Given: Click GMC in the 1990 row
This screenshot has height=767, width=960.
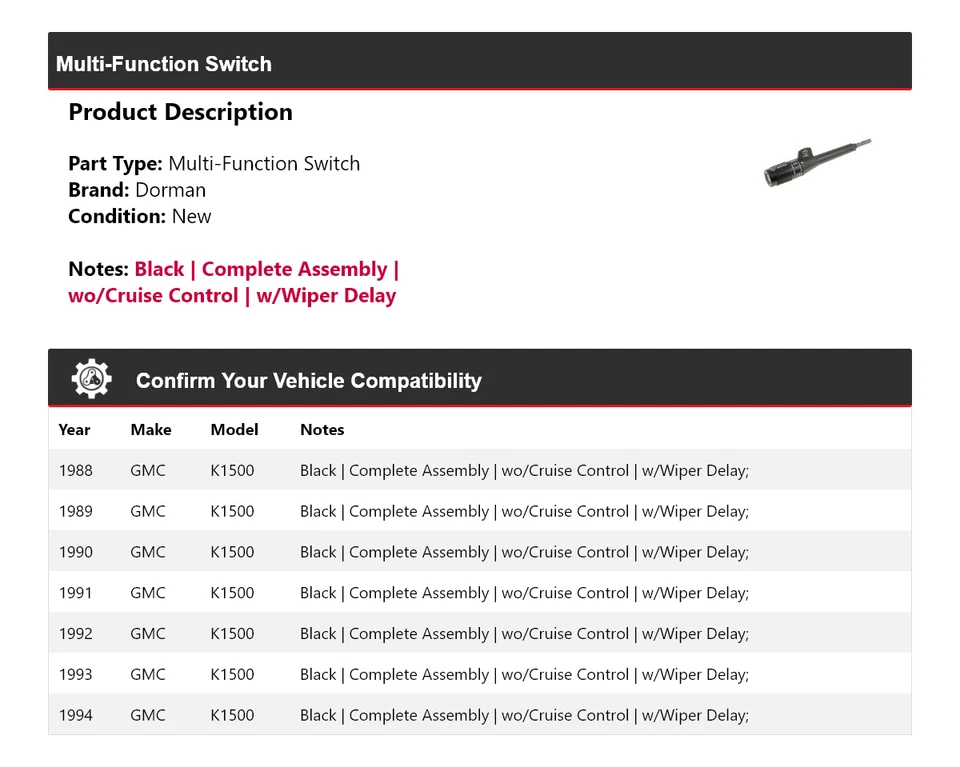Looking at the screenshot, I should [148, 552].
